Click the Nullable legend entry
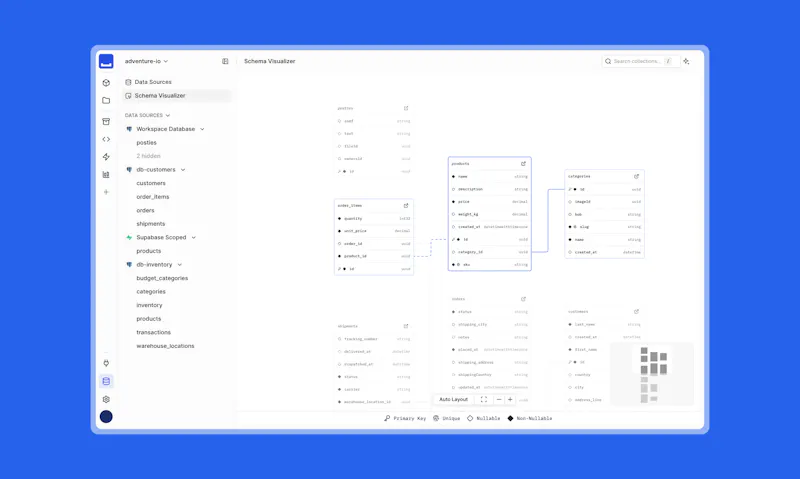Image resolution: width=800 pixels, height=479 pixels. click(484, 418)
